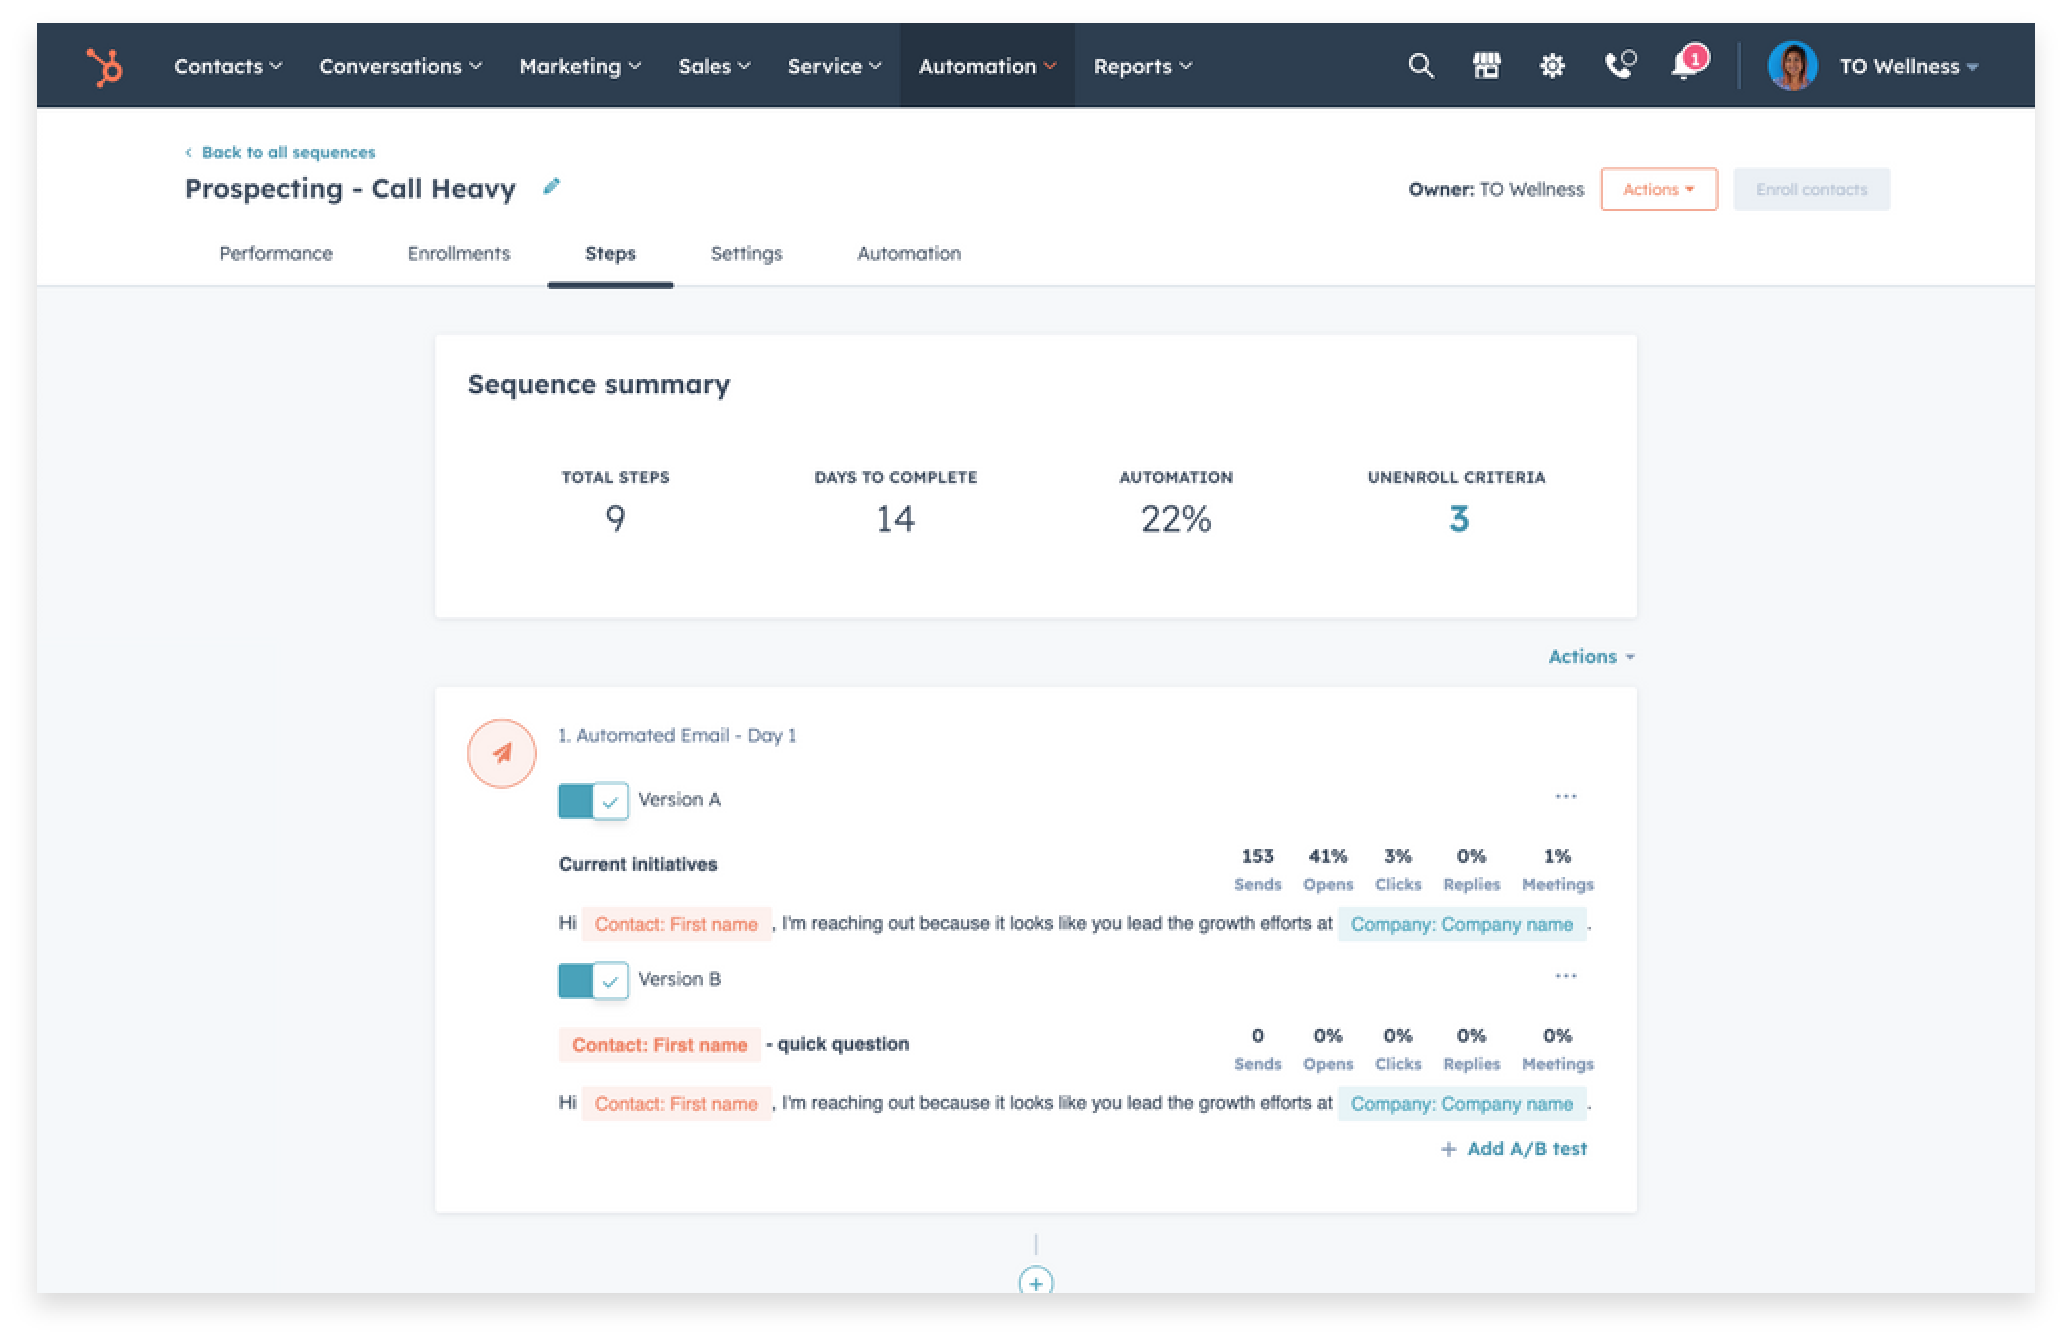Open the three-dot menu for Version A
The height and width of the screenshot is (1342, 2070).
(x=1565, y=797)
